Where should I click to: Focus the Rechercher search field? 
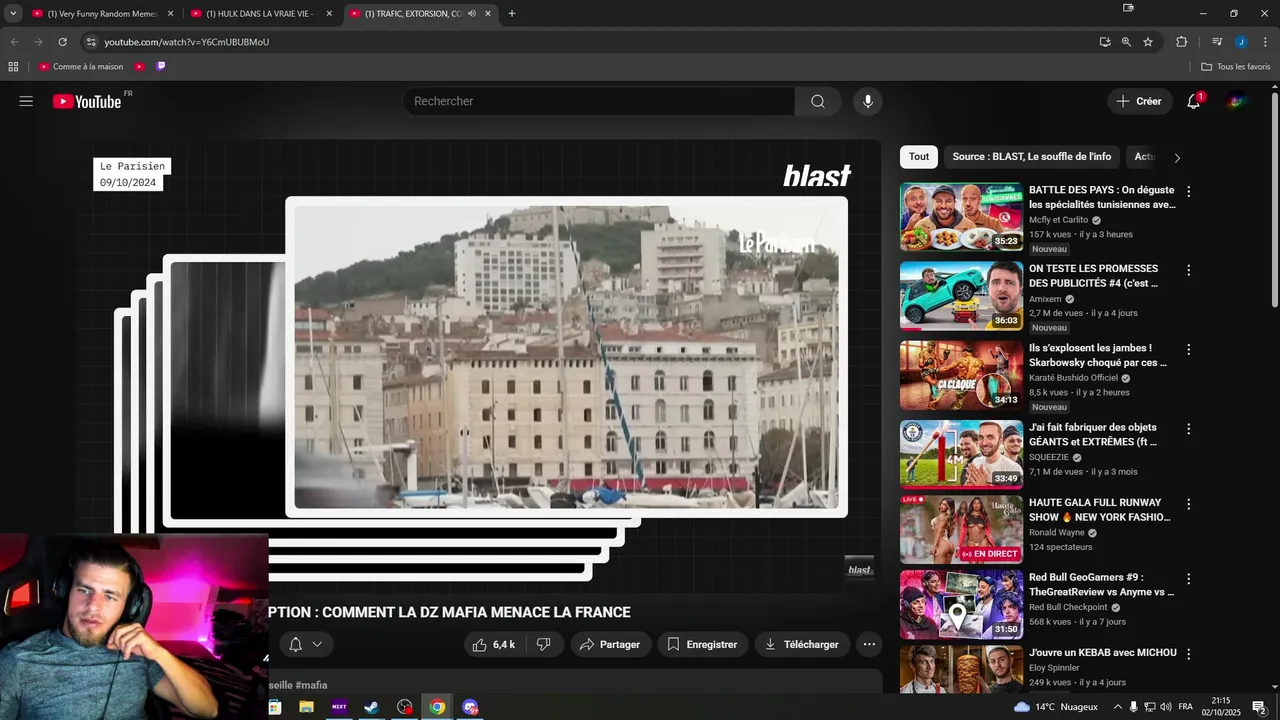[x=598, y=101]
